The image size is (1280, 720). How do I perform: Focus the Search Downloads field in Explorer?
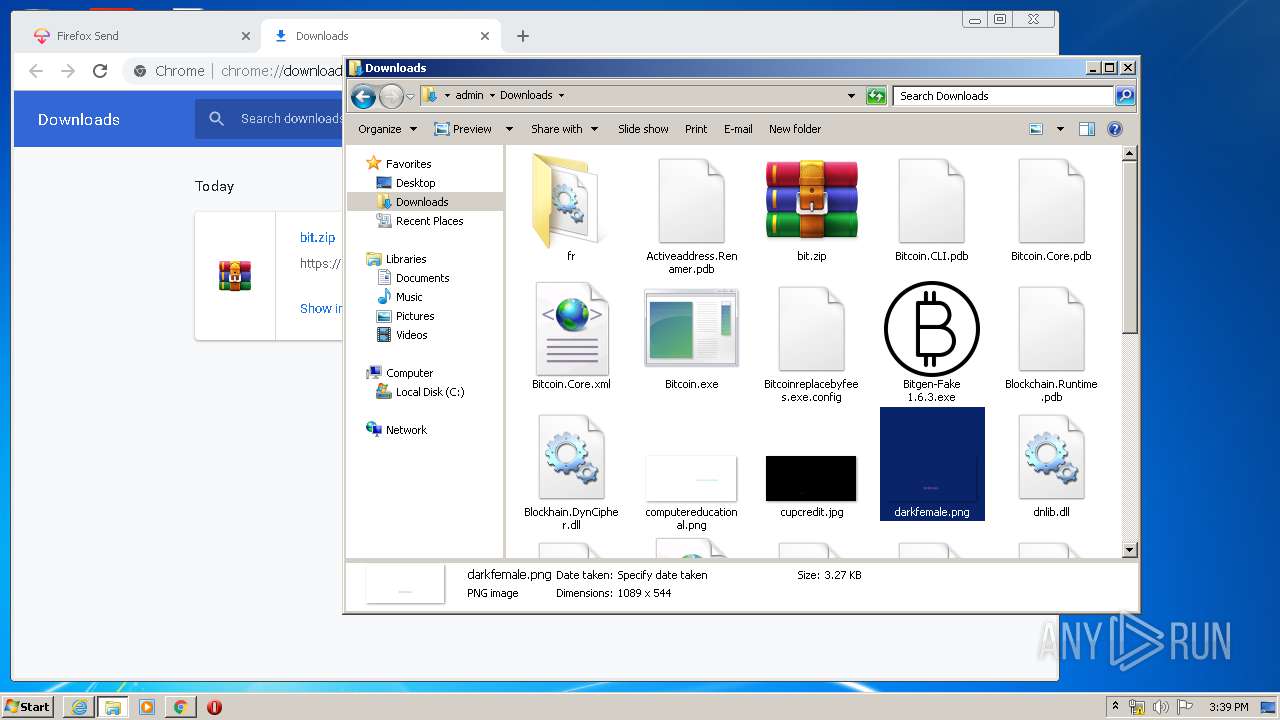[1003, 96]
